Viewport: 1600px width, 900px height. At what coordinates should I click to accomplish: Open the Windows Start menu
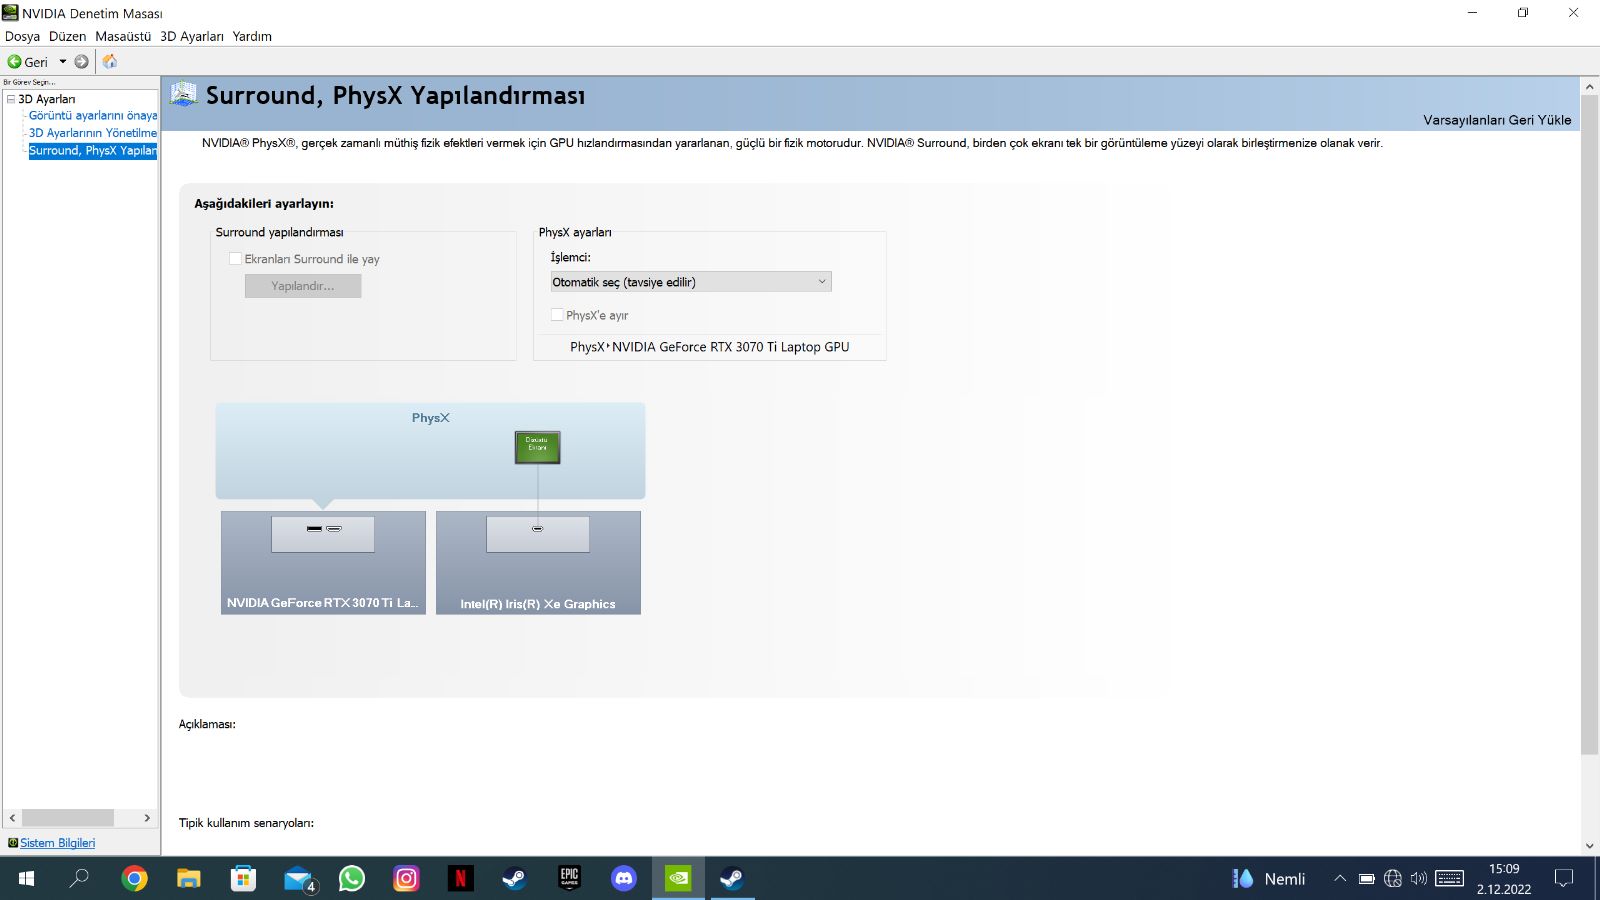pyautogui.click(x=27, y=879)
